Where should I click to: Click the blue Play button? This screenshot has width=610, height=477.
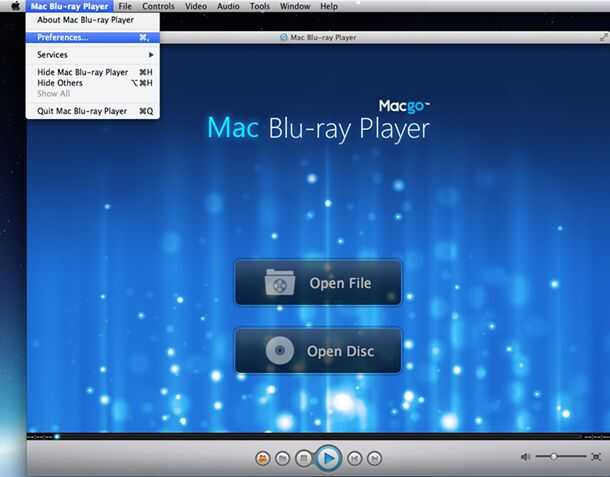coord(328,458)
